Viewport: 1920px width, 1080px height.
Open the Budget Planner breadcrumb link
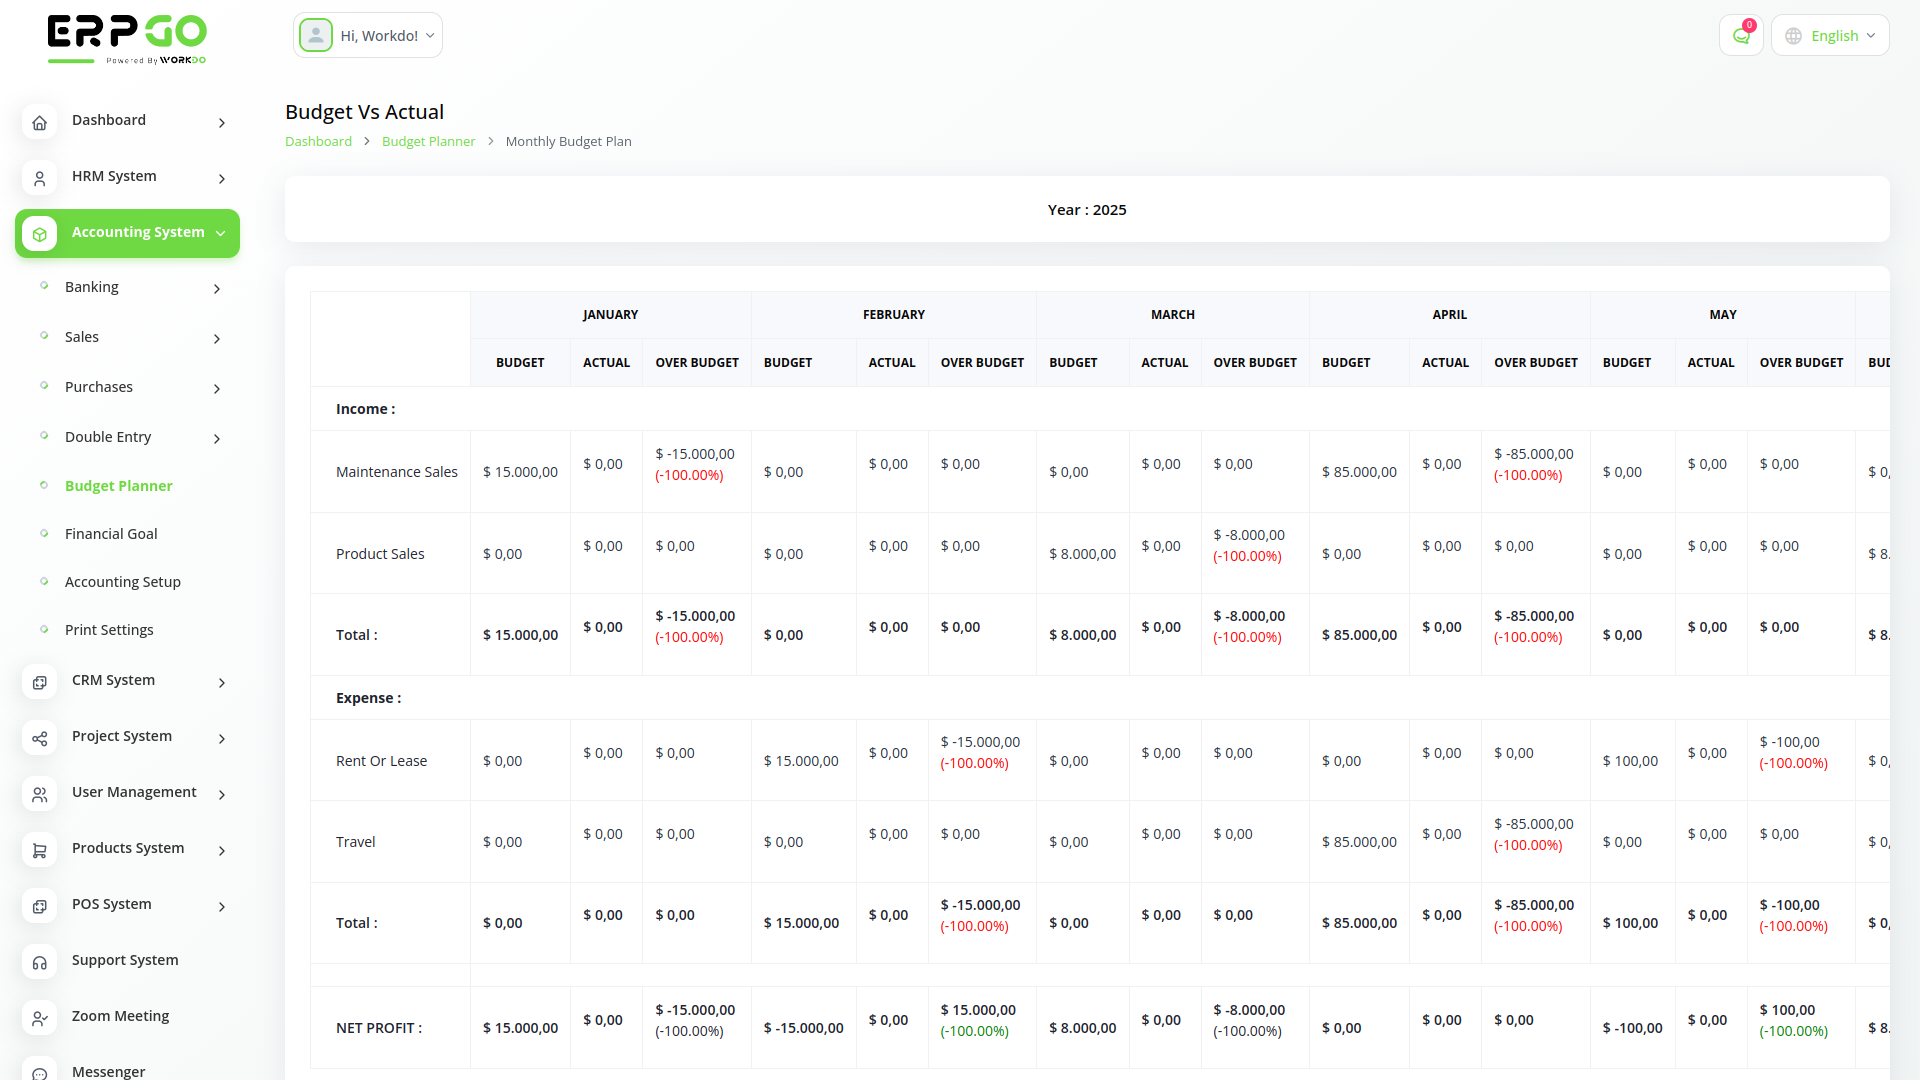click(x=428, y=141)
